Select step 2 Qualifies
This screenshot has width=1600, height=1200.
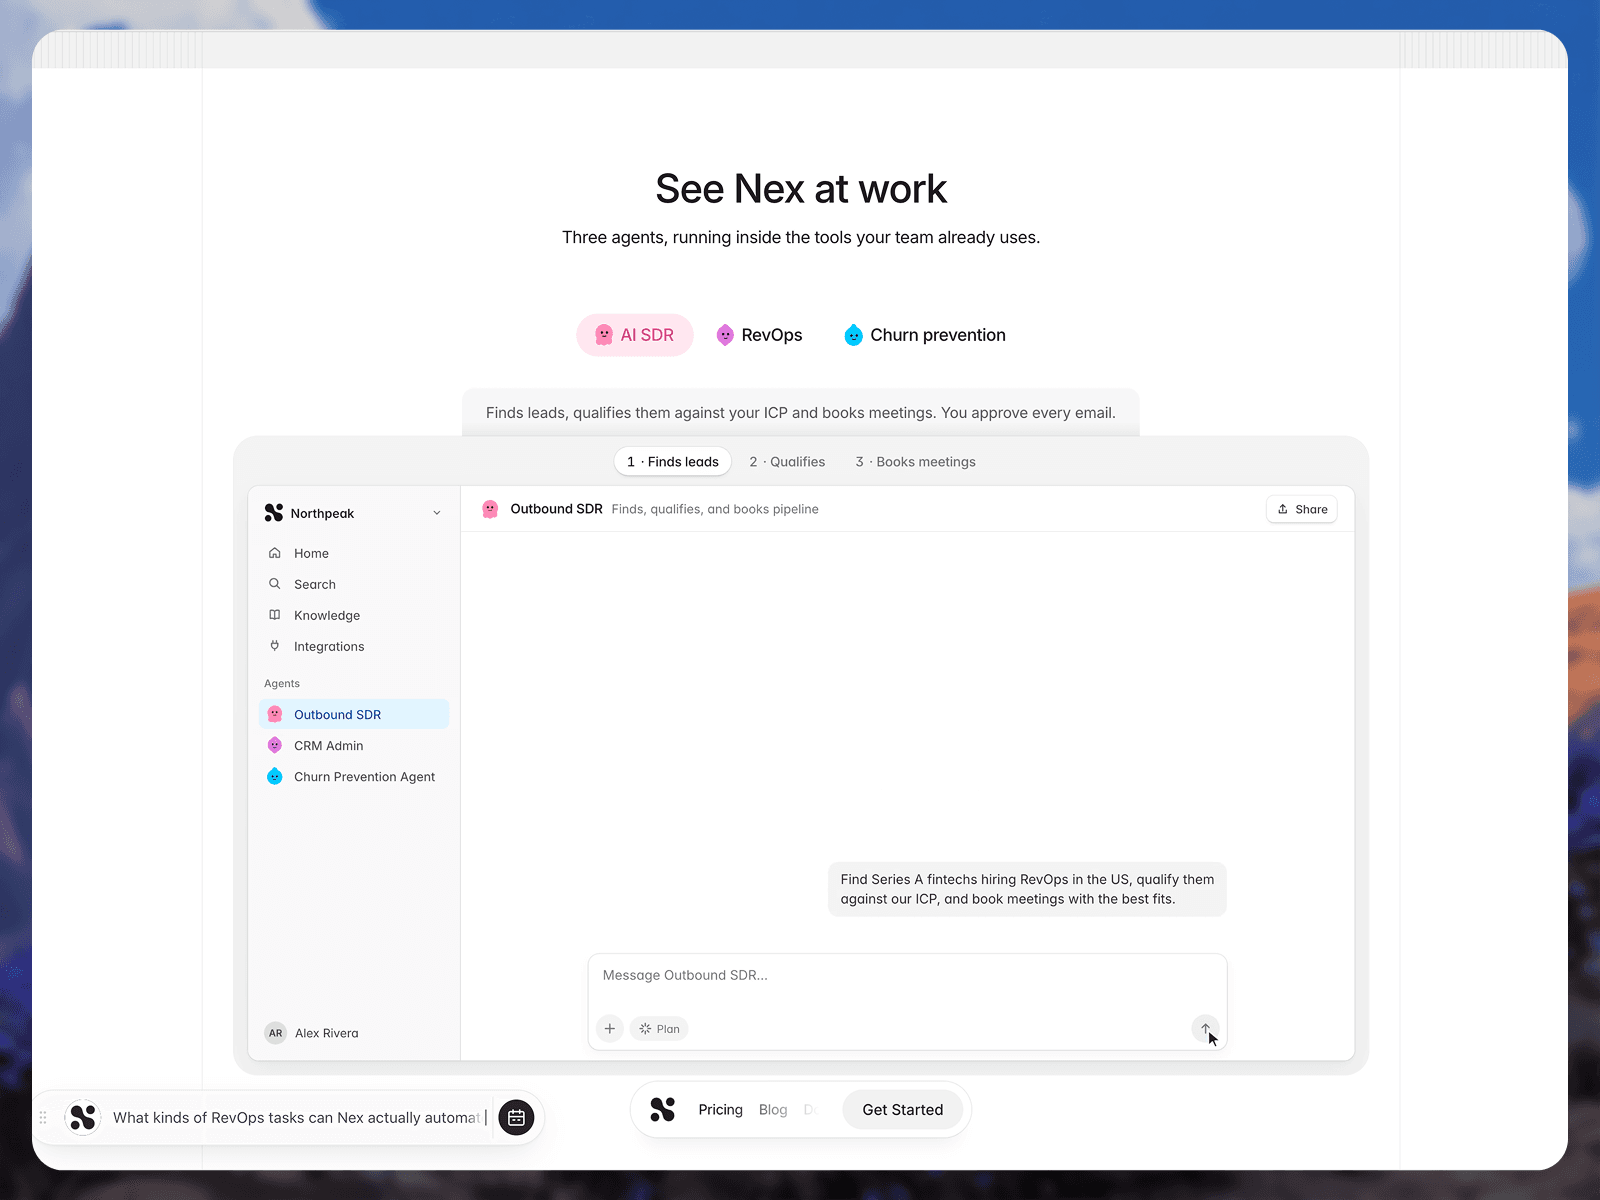(x=787, y=462)
